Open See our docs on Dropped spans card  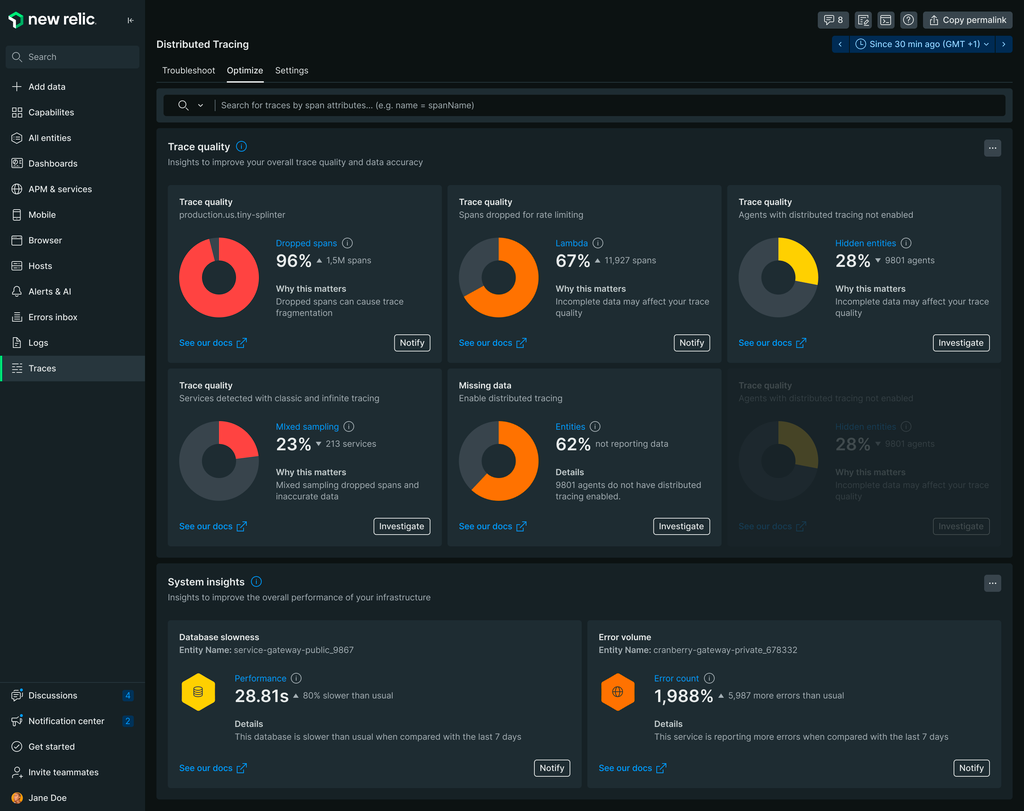213,343
